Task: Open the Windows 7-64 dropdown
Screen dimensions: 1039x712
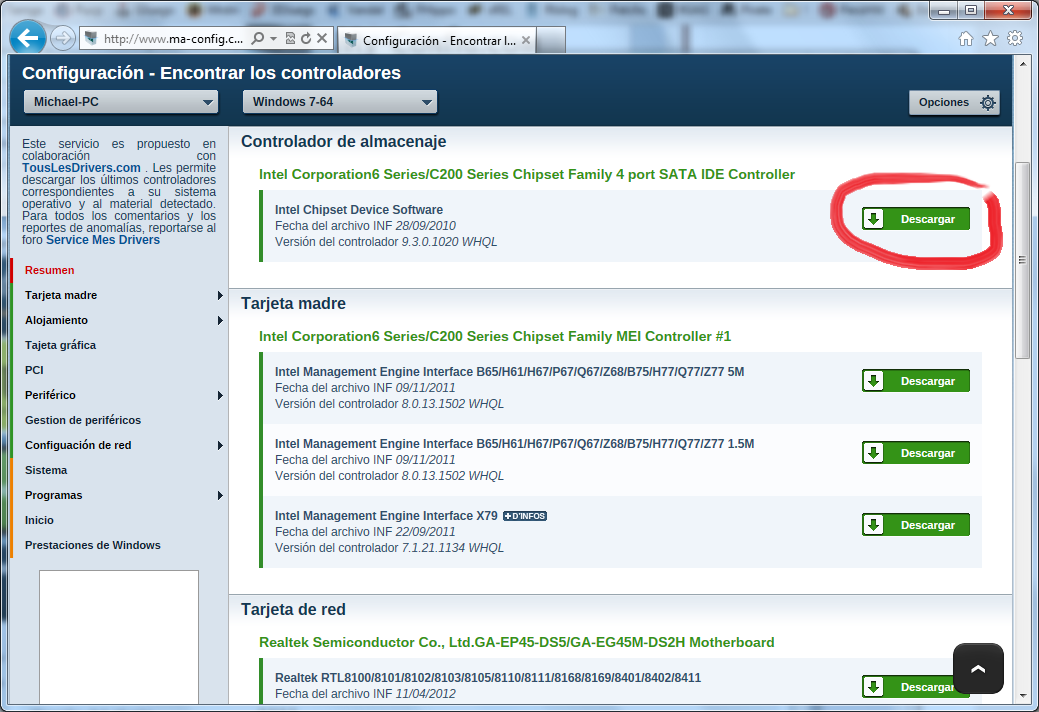Action: pos(340,102)
